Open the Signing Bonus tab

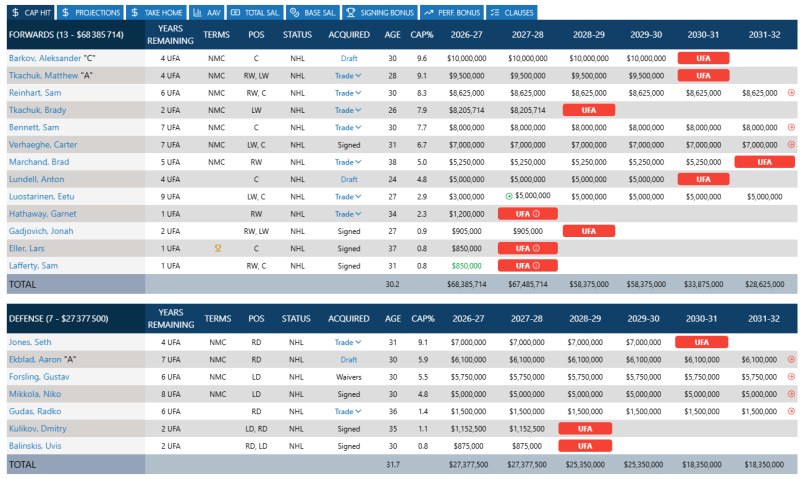click(380, 12)
